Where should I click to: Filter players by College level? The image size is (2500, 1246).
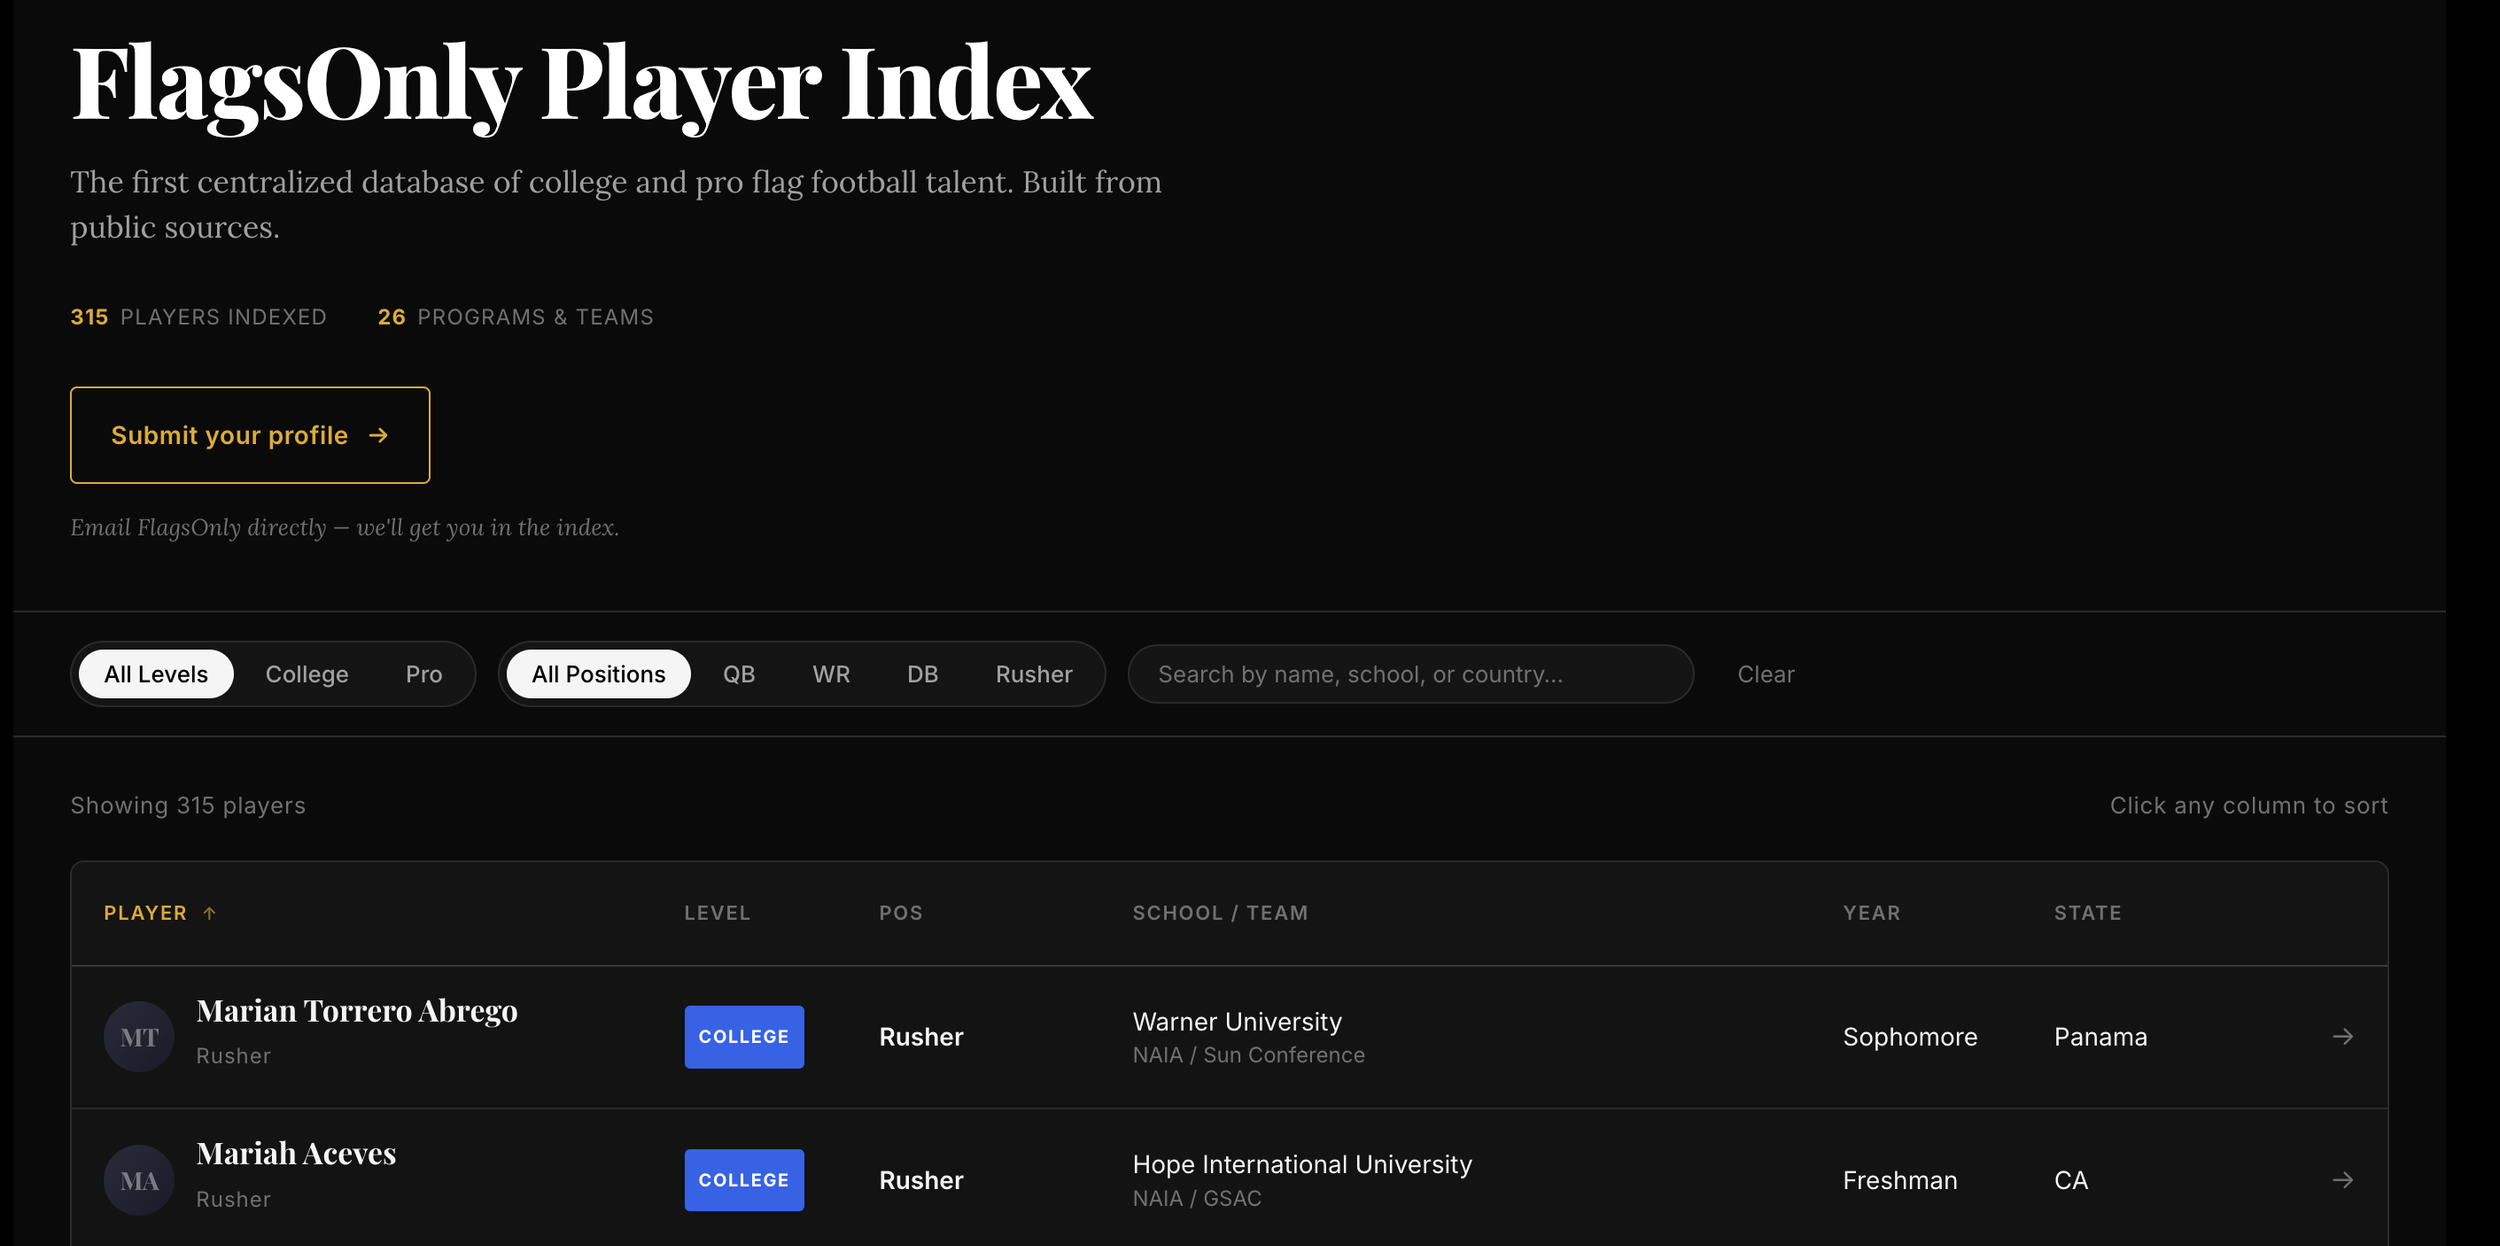pos(307,674)
